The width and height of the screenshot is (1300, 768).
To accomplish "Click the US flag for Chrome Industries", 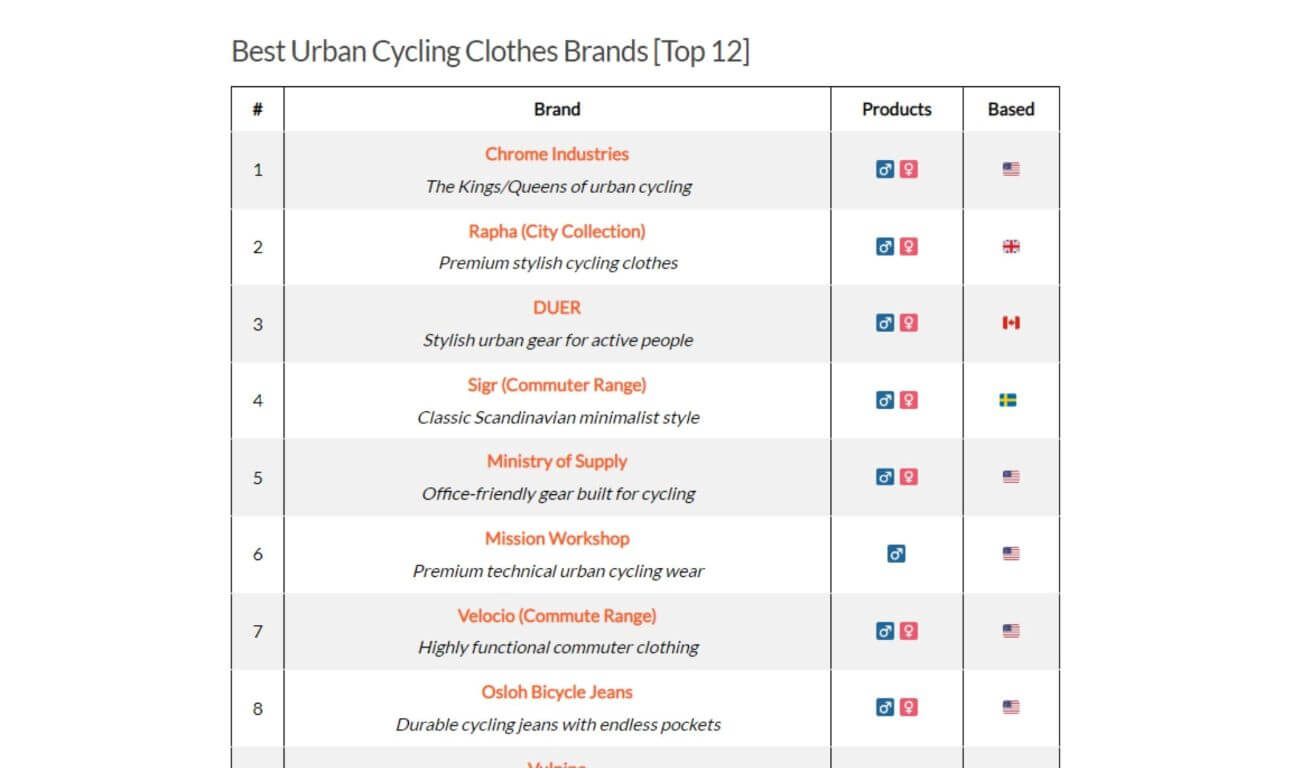I will (x=1011, y=169).
